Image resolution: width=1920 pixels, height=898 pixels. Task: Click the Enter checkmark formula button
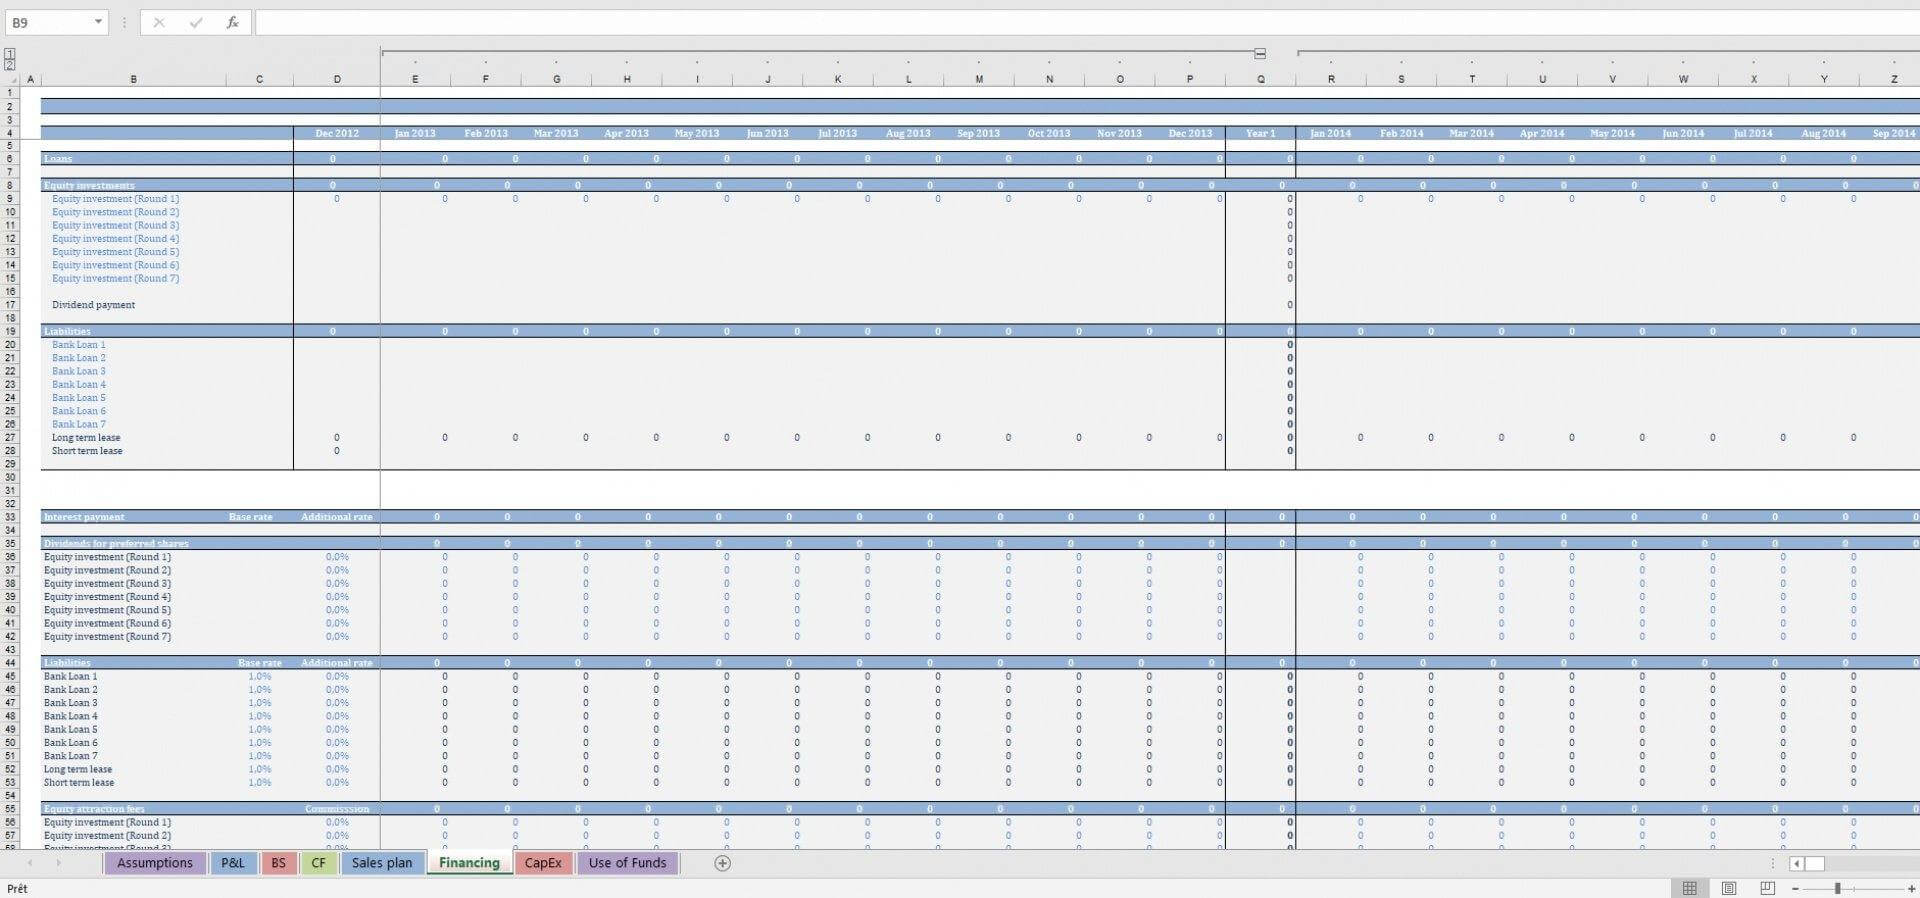[195, 22]
